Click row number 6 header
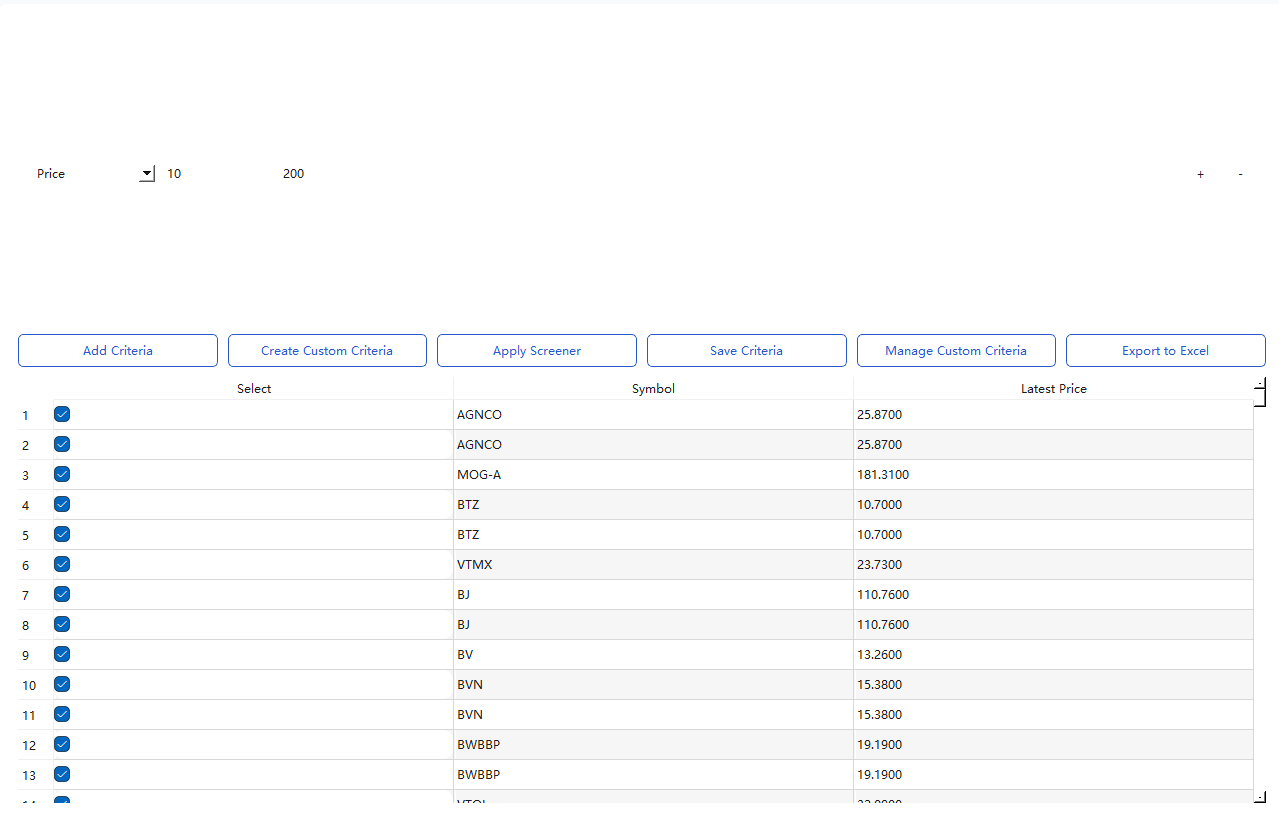This screenshot has width=1279, height=818. click(x=35, y=565)
